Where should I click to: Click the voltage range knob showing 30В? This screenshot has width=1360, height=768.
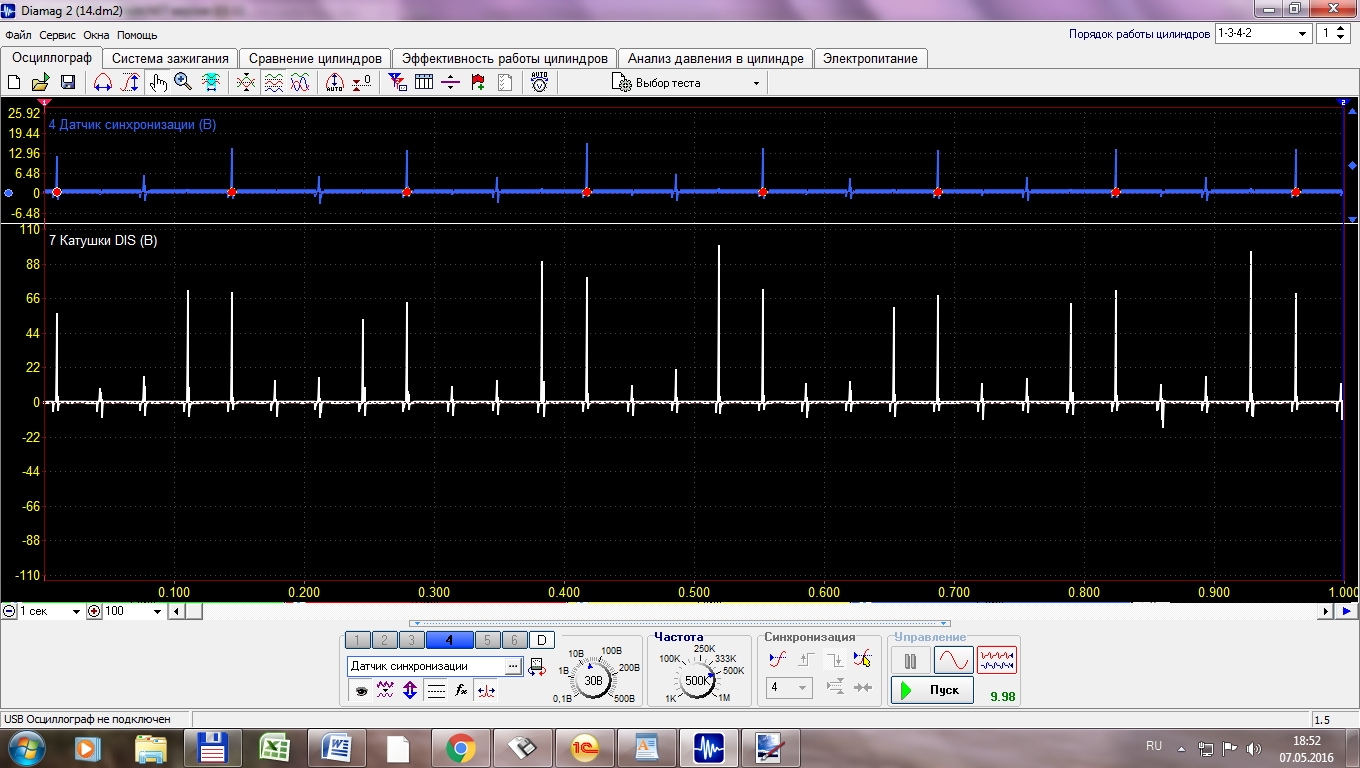pyautogui.click(x=593, y=680)
